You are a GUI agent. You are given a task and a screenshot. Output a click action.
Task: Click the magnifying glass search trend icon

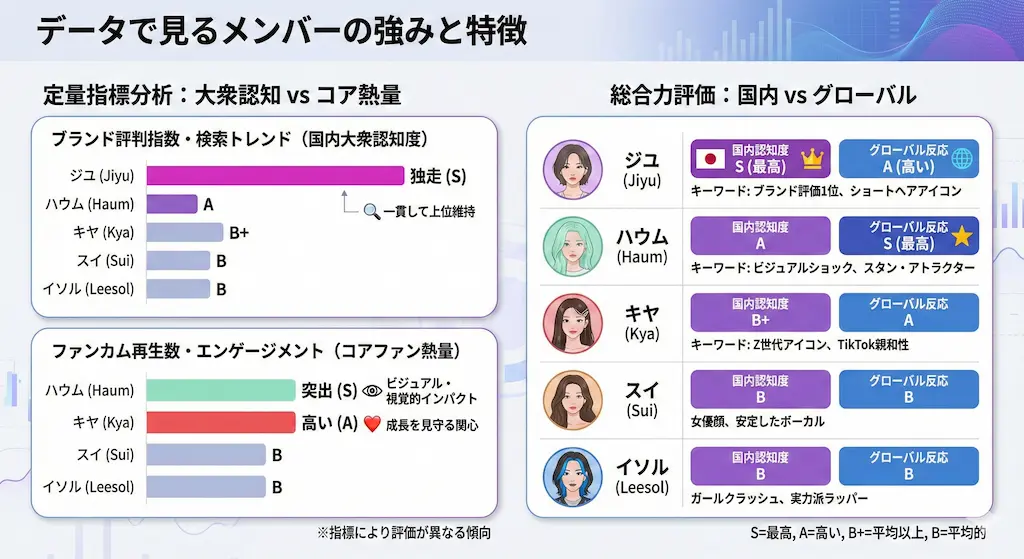[372, 211]
